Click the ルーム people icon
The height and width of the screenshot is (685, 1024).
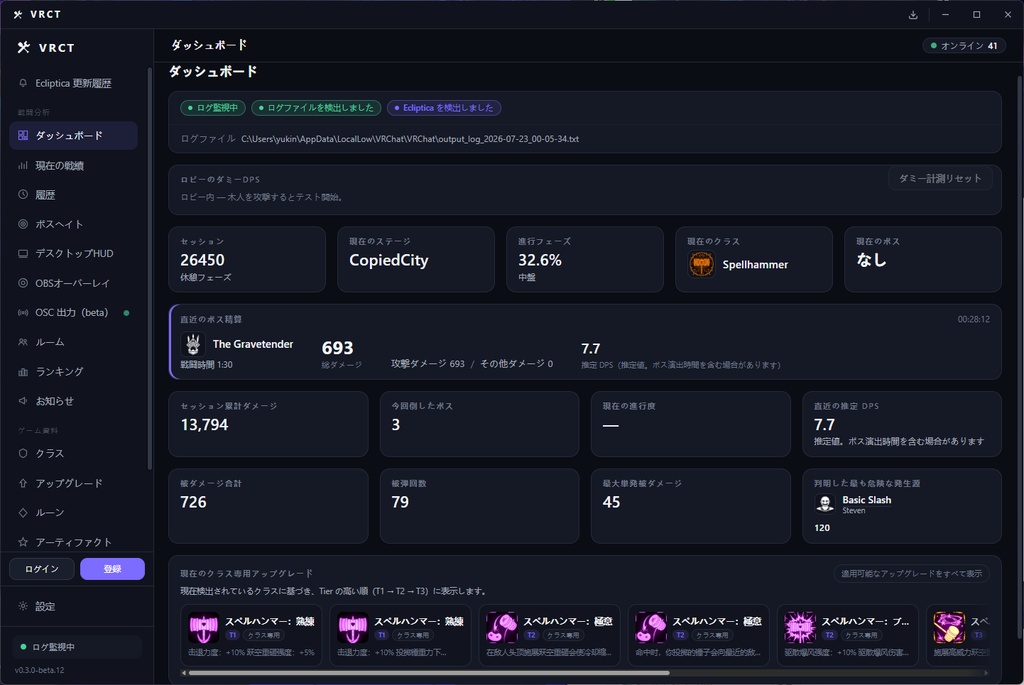23,342
